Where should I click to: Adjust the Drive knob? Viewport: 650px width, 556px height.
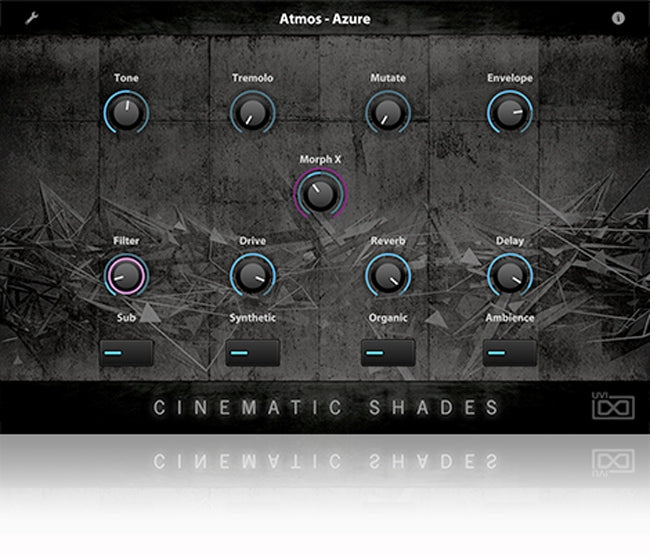[x=252, y=275]
